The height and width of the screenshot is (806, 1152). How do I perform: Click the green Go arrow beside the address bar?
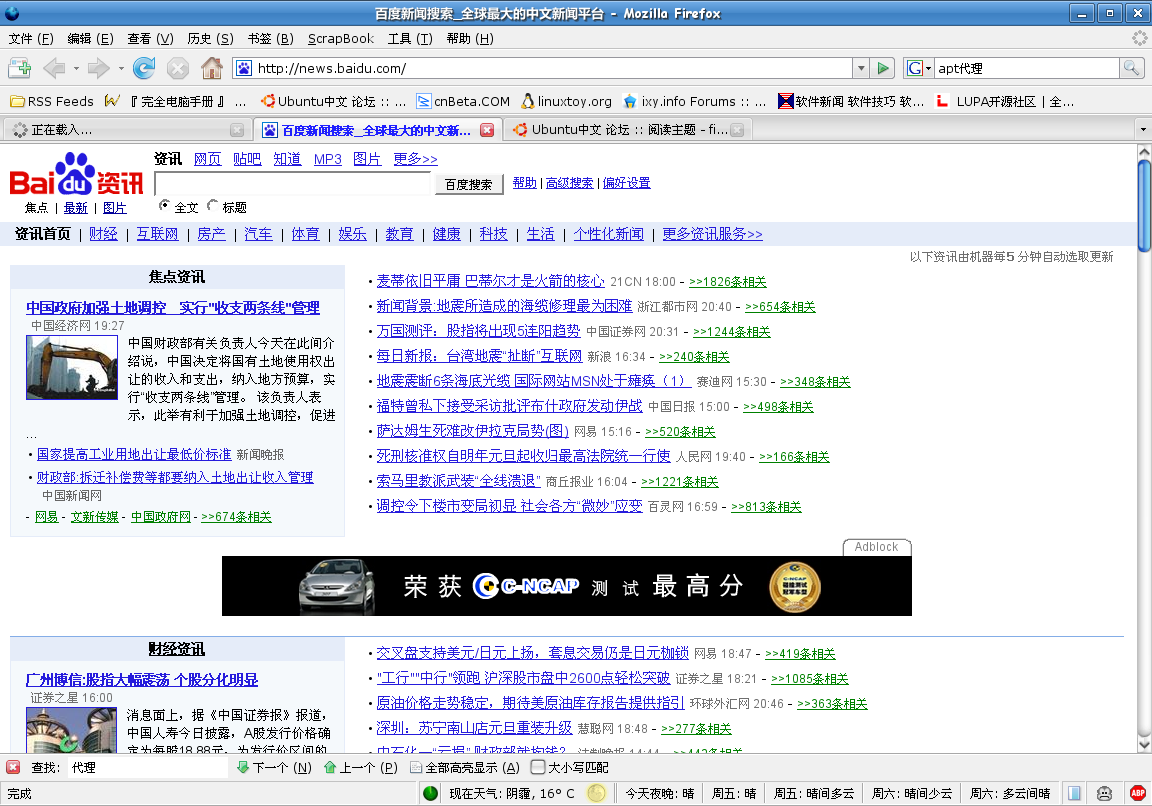[883, 68]
